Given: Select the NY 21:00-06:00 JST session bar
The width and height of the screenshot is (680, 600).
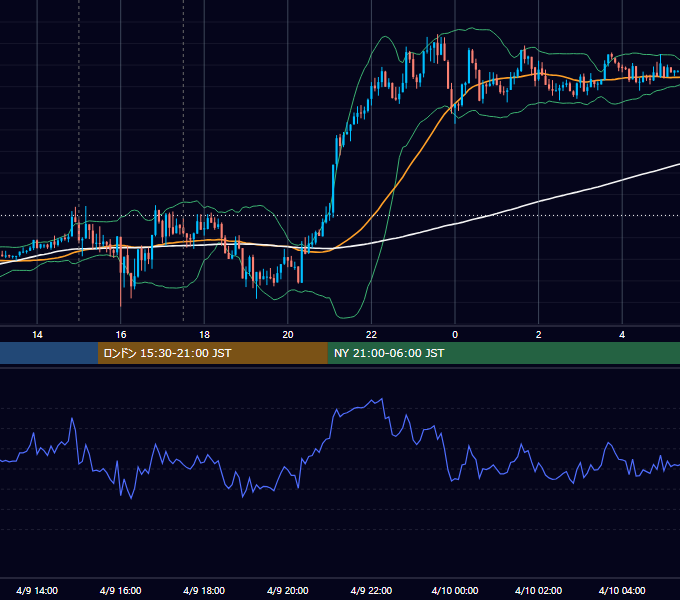Looking at the screenshot, I should [503, 353].
